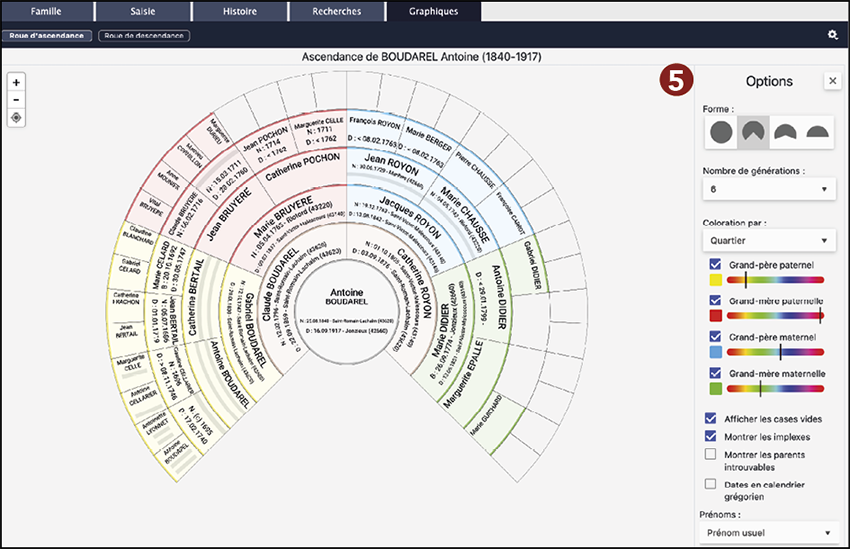Viewport: 850px width, 549px height.
Task: Adjust the Grand-père paternel hue slider
Action: pos(775,280)
